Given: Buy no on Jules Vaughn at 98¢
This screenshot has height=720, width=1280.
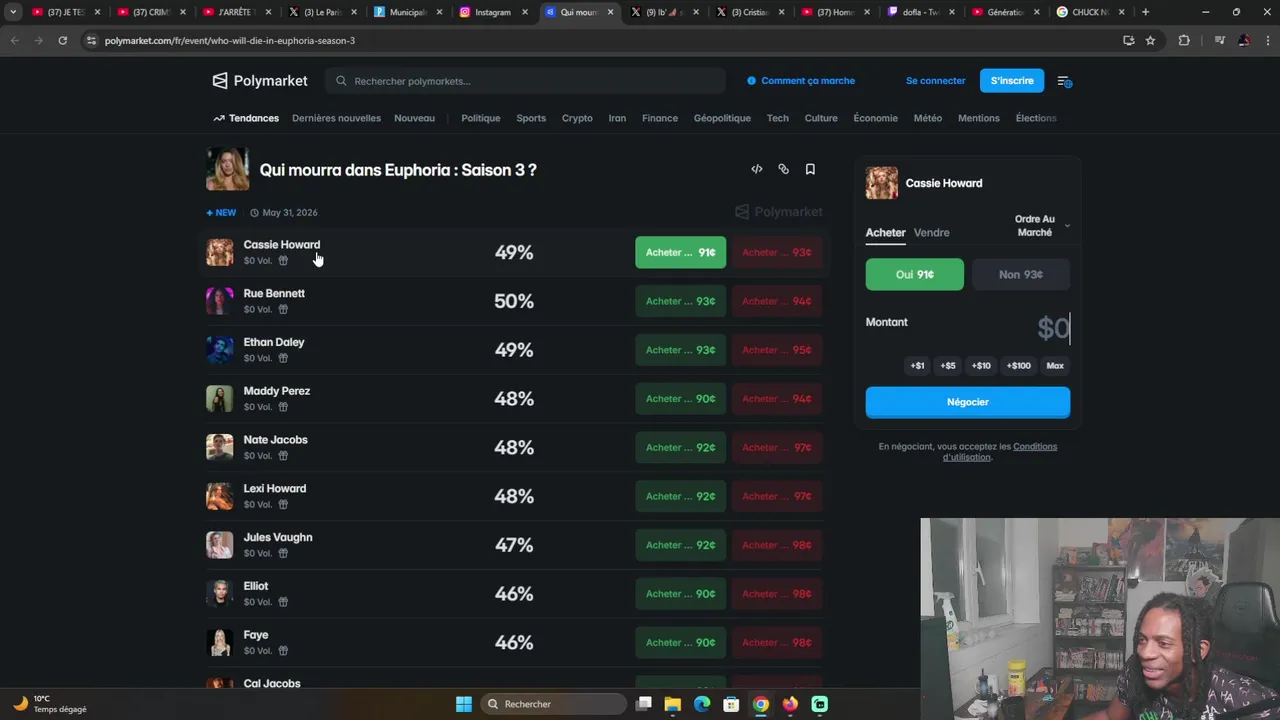Looking at the screenshot, I should (x=776, y=545).
